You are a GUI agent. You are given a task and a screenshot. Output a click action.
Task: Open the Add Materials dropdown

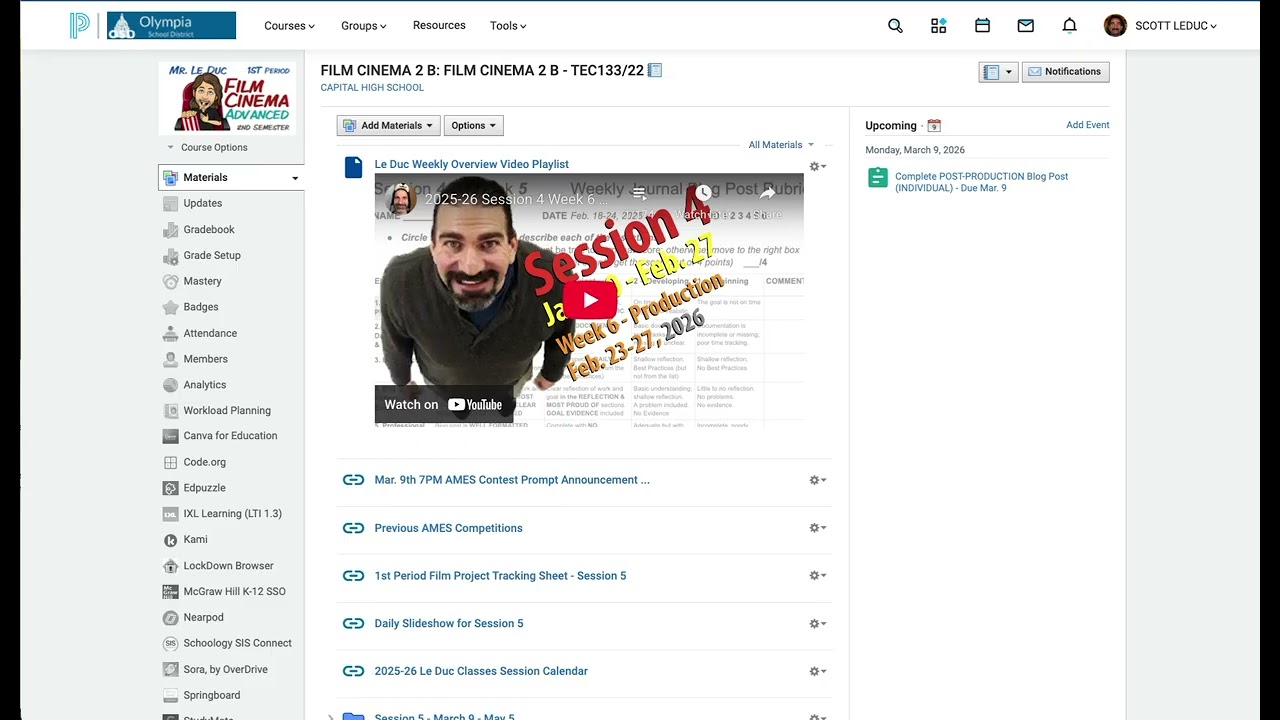click(388, 125)
